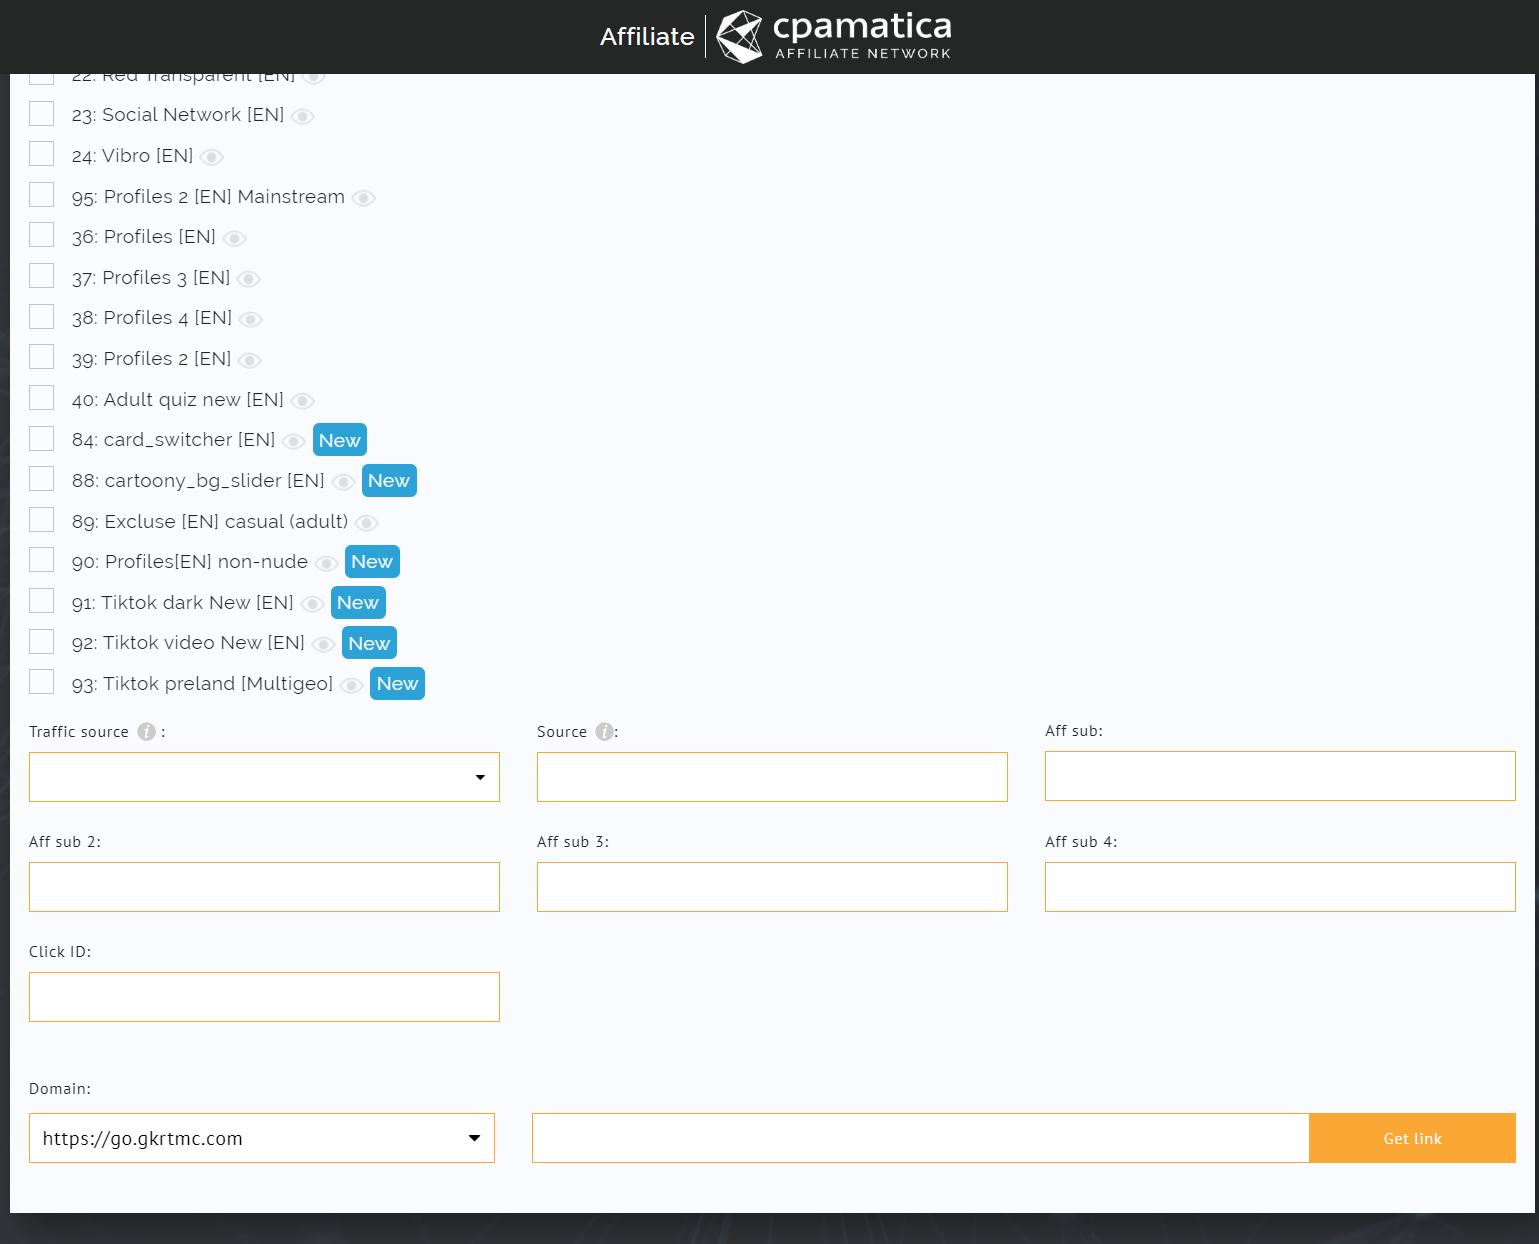Image resolution: width=1539 pixels, height=1244 pixels.
Task: Tick the Tiktok preland [Multigeo] checkbox
Action: pyautogui.click(x=41, y=681)
